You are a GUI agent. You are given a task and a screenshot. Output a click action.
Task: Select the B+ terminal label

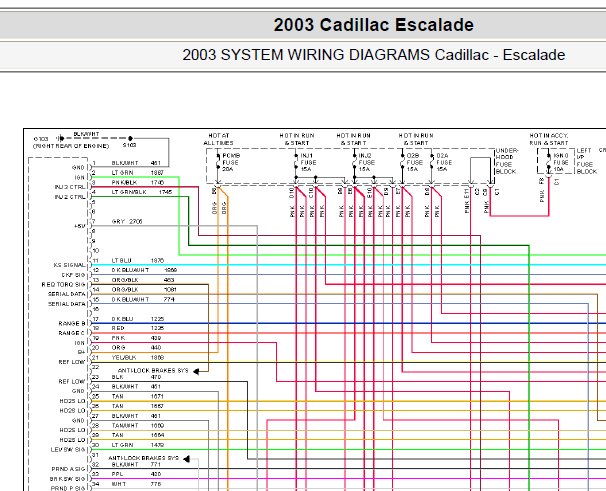[x=81, y=353]
